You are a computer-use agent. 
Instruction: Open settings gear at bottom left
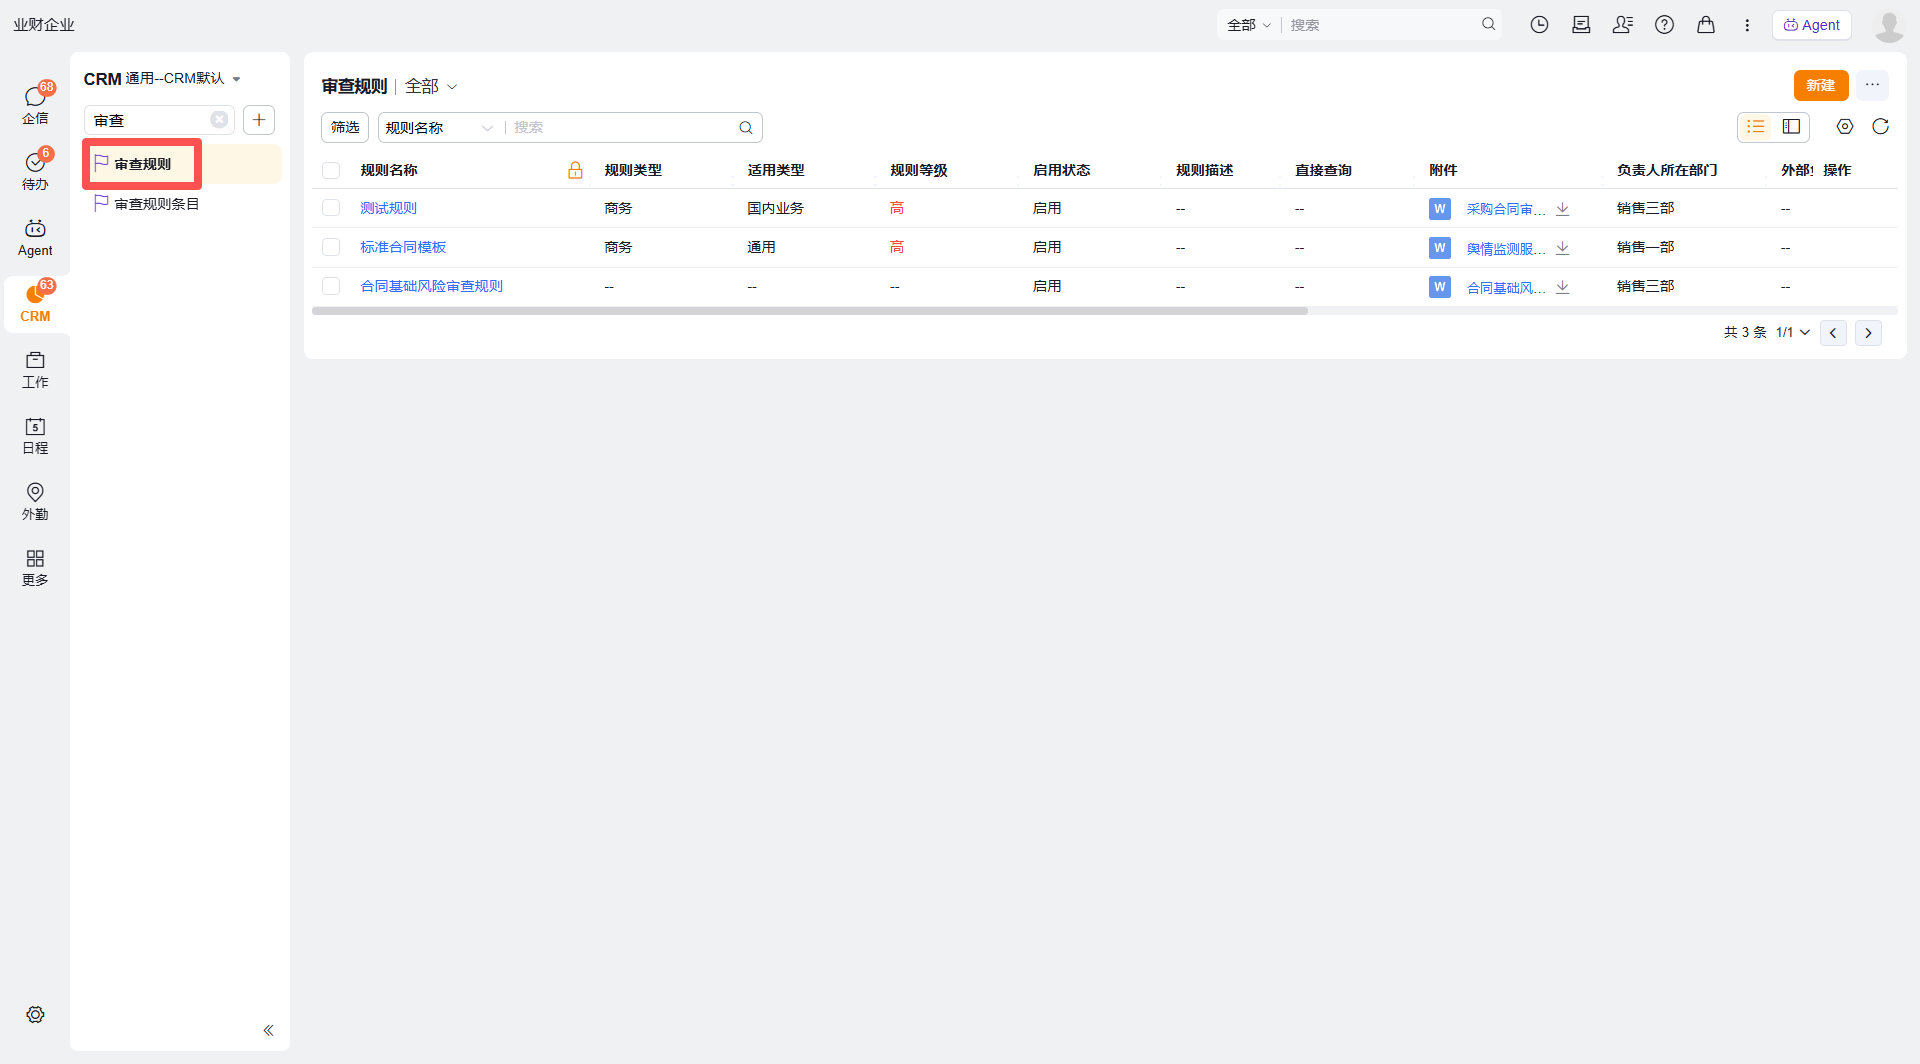35,1014
